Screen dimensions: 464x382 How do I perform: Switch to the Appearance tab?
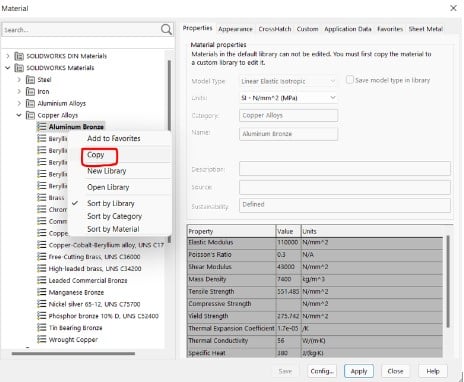tap(235, 29)
